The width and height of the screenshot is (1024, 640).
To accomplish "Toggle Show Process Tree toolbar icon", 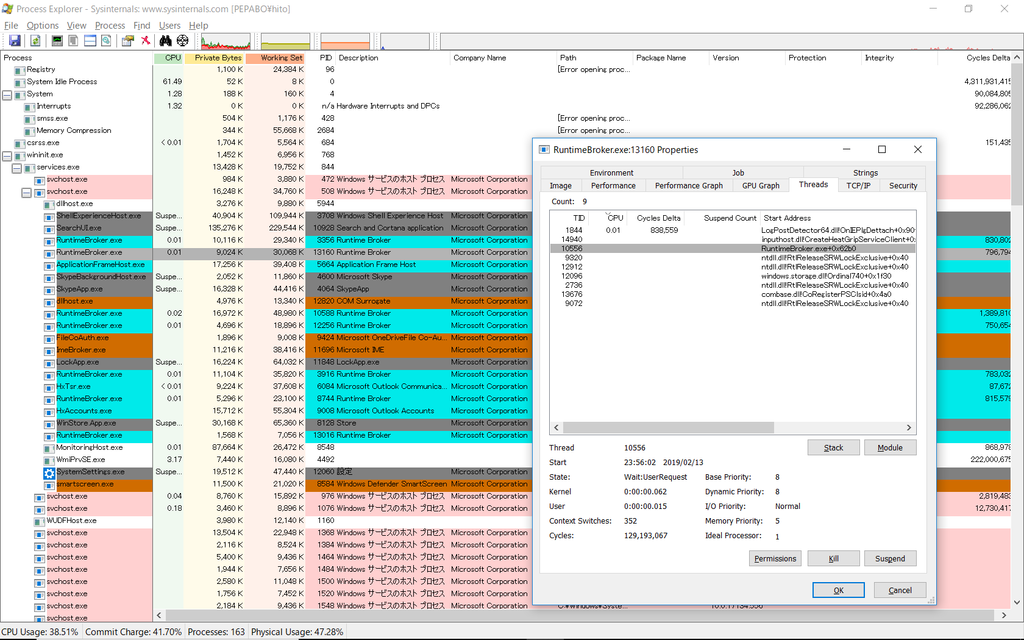I will click(x=73, y=40).
